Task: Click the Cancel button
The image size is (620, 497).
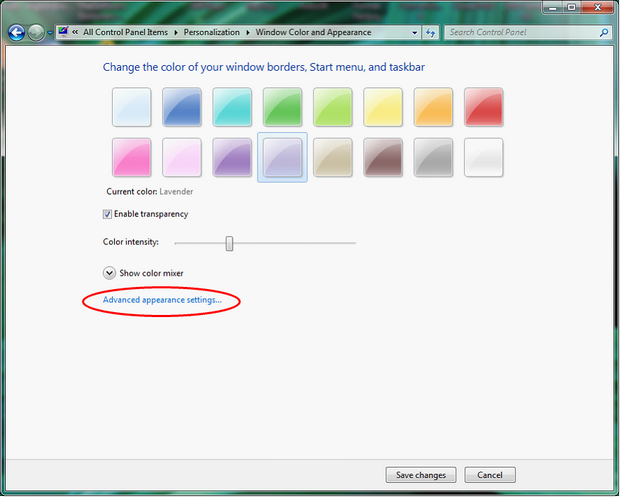Action: tap(490, 475)
